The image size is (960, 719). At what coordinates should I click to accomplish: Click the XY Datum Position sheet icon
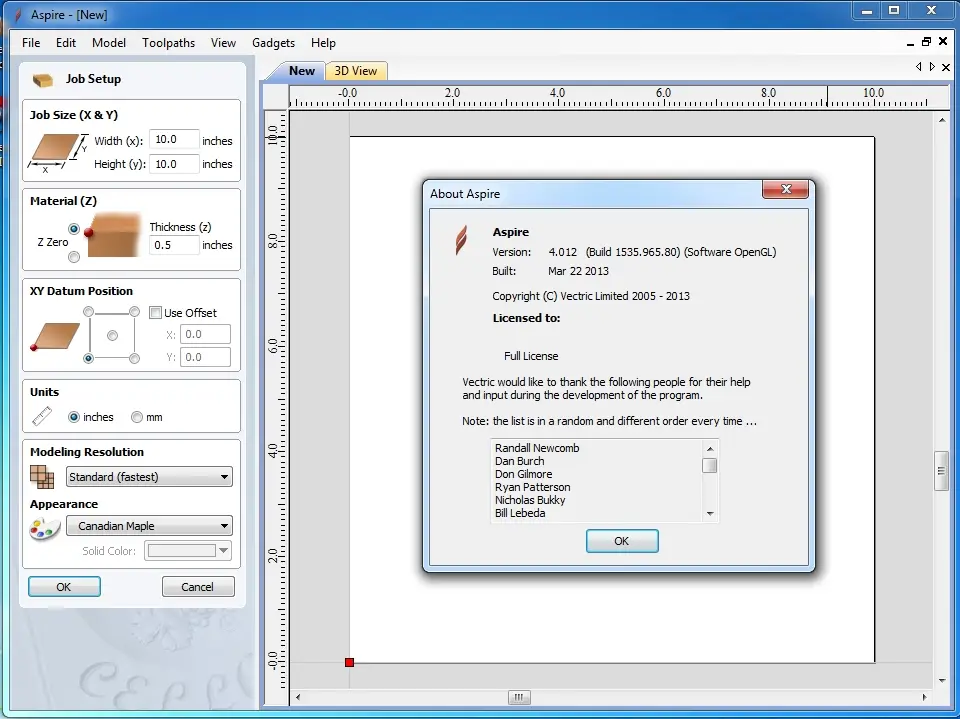[x=55, y=337]
